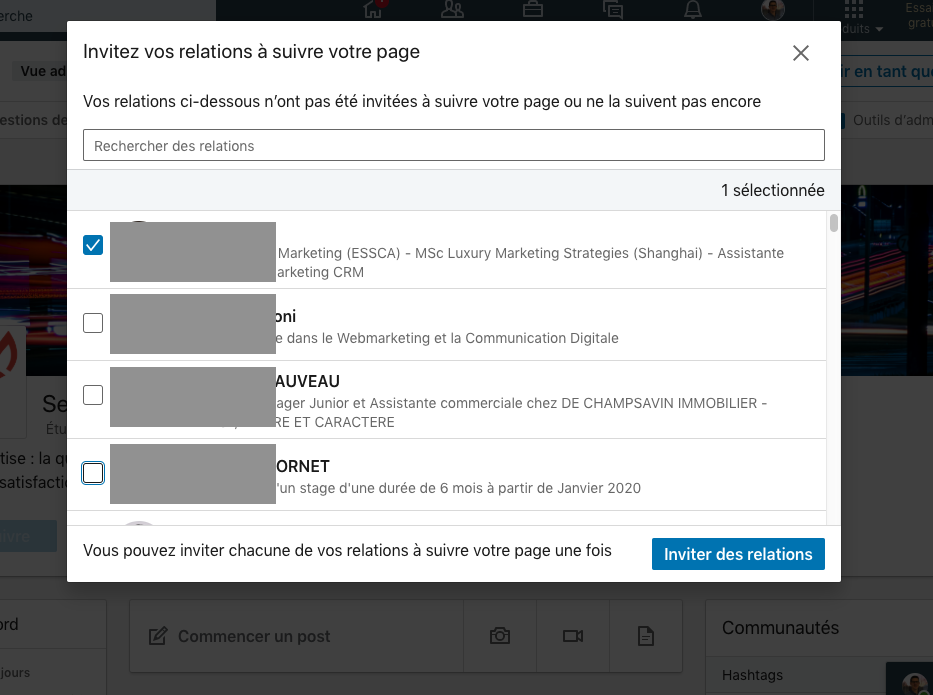
Task: Open the Messaging icon
Action: [613, 10]
